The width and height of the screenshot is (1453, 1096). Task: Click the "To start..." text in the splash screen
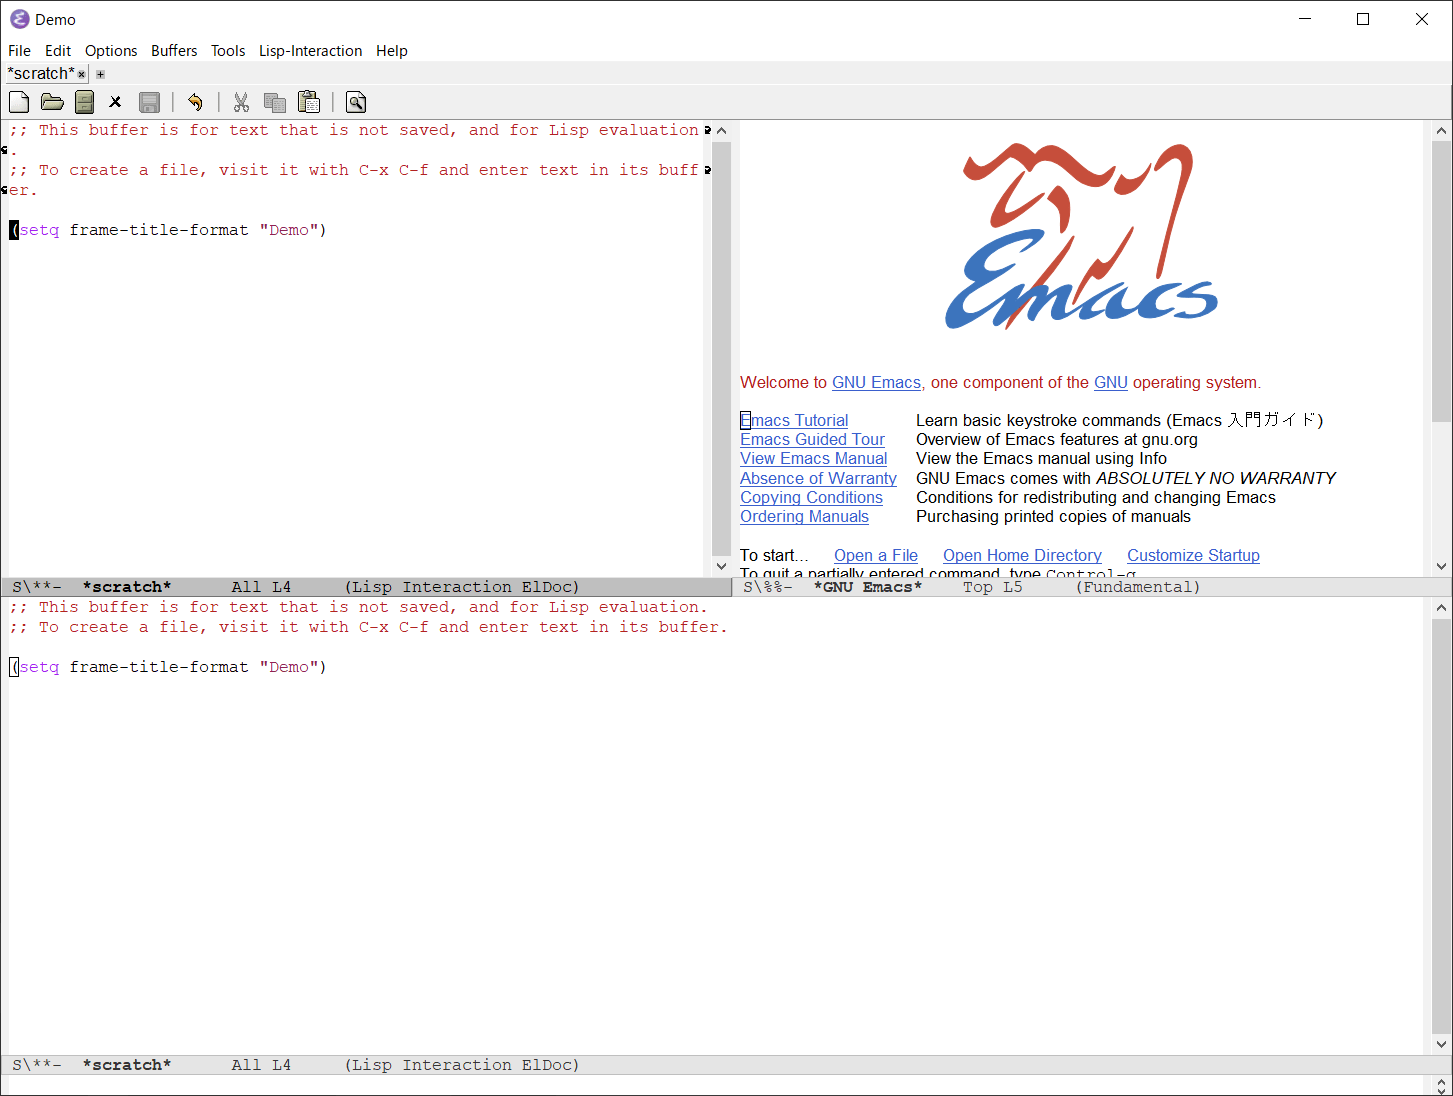click(x=774, y=556)
